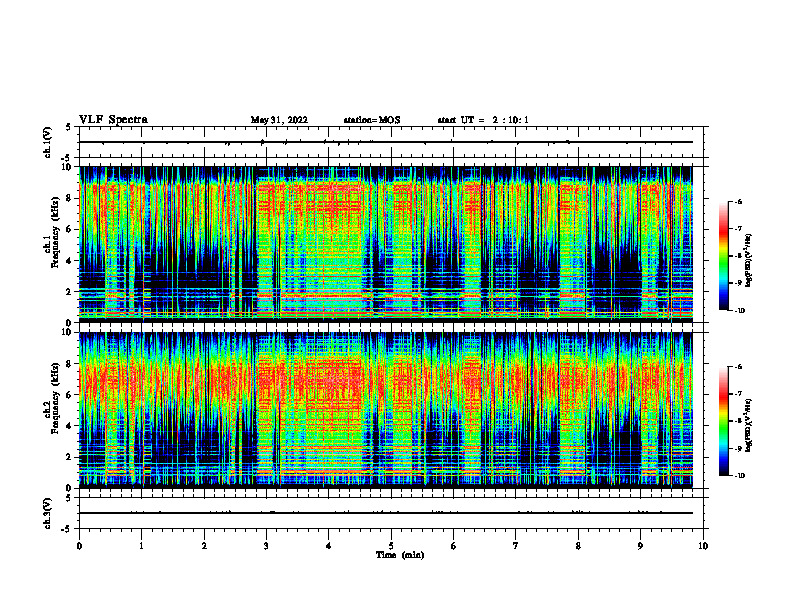
Task: Click the '-6' label on ch.1 colorbar
Action: click(739, 202)
